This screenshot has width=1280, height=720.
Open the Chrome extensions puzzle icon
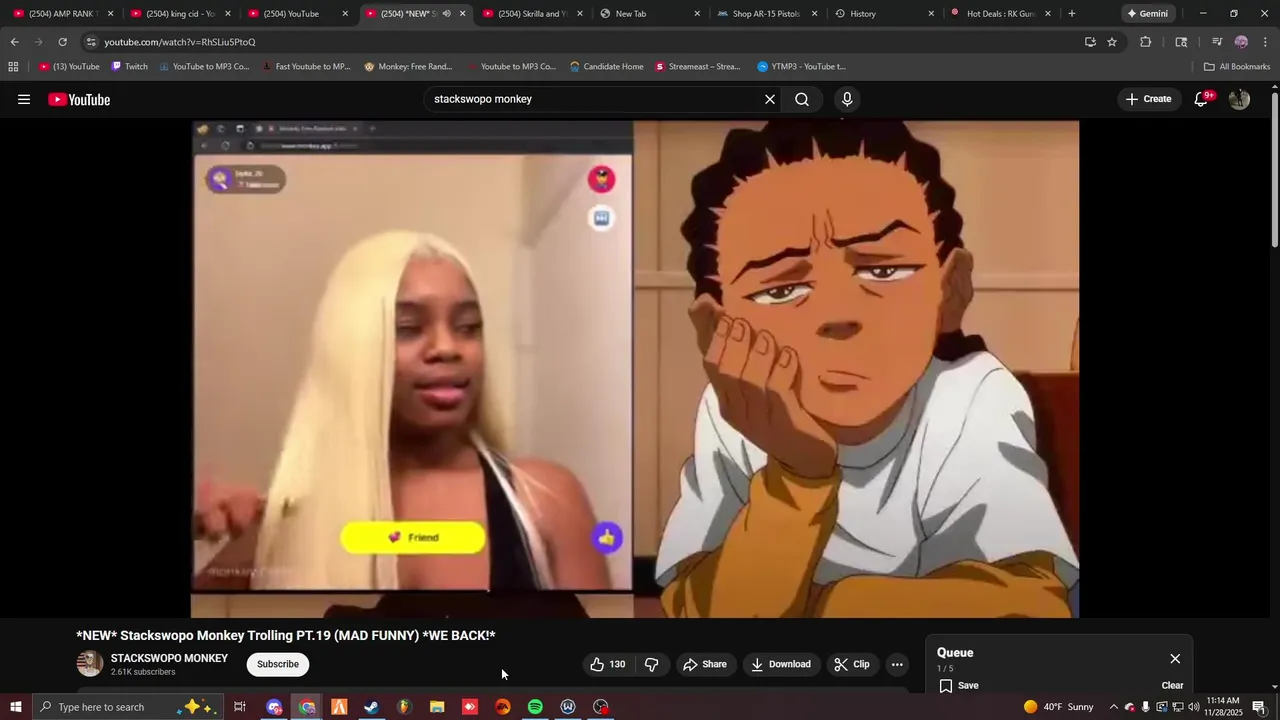tap(1146, 42)
